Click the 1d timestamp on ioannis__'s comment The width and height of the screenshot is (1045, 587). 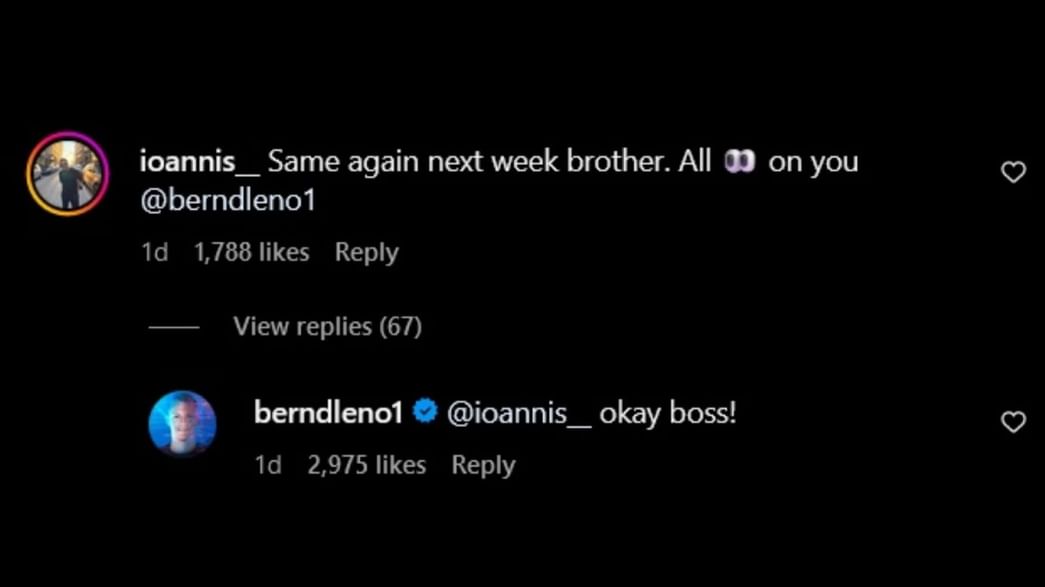(155, 252)
